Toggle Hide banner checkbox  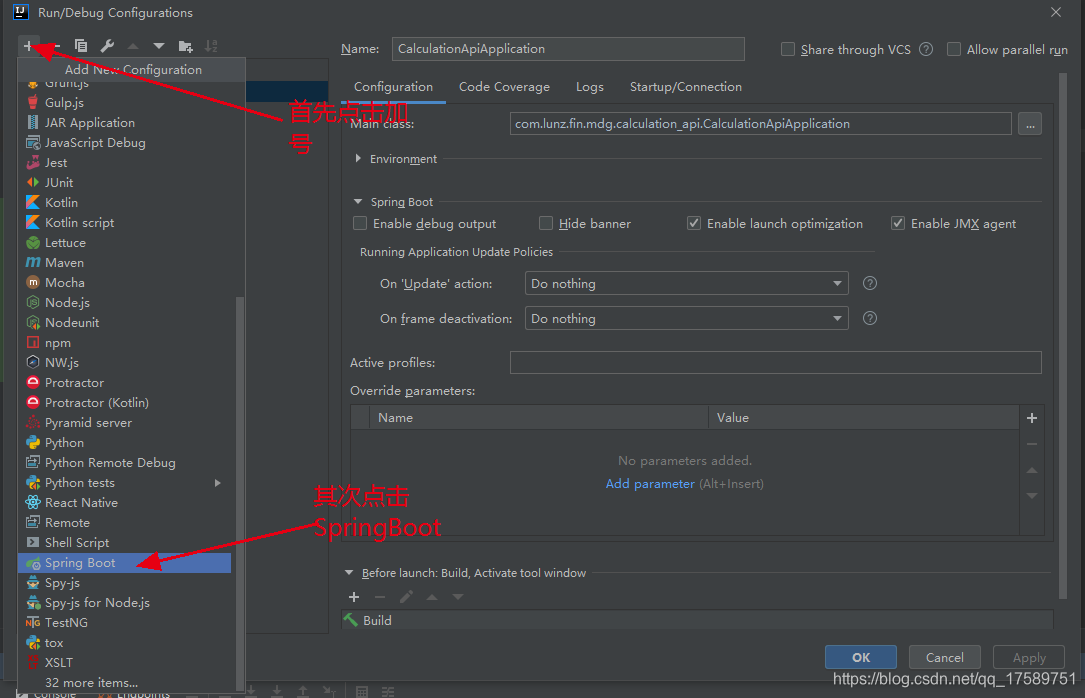546,223
